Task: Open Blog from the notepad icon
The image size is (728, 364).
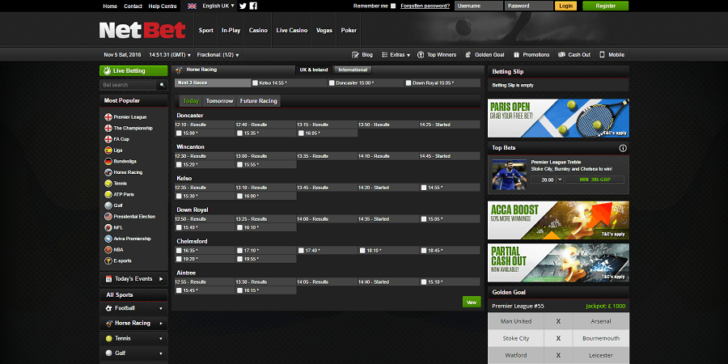Action: click(356, 55)
